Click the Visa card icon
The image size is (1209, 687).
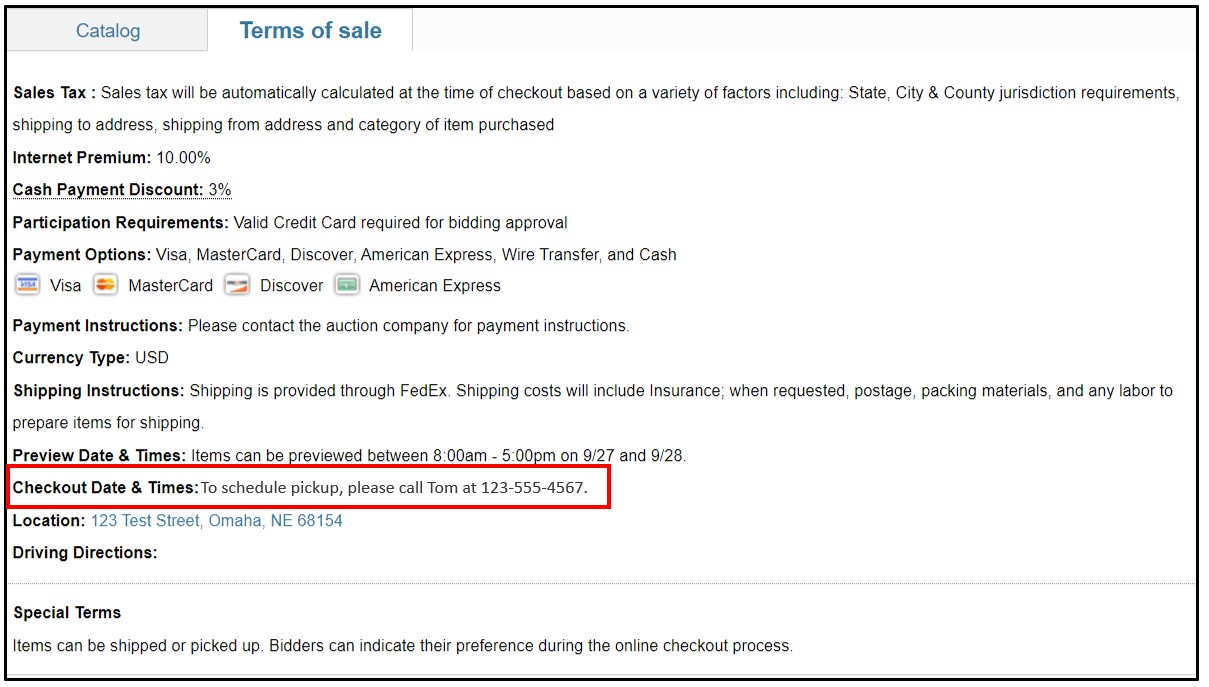(27, 285)
